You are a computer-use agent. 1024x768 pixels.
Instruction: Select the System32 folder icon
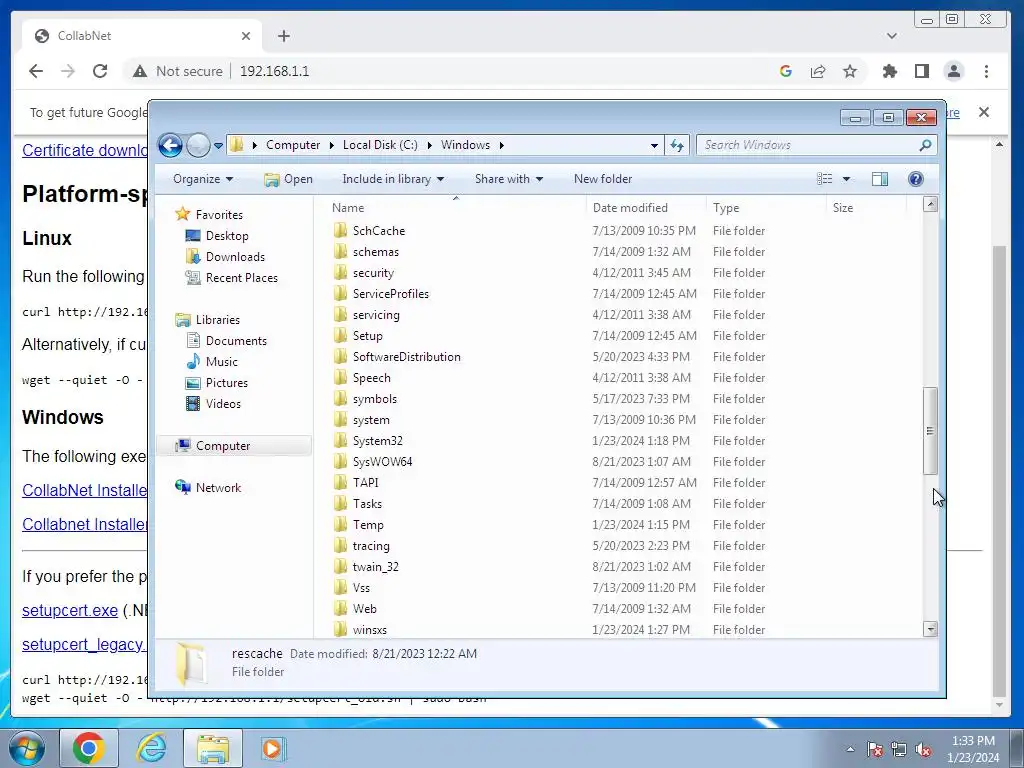(340, 441)
